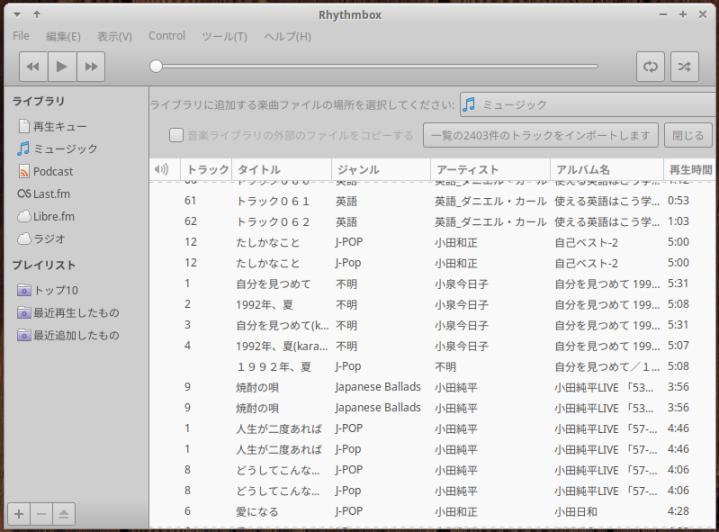Select たしかなこと row with genre J-POP
Image resolution: width=719 pixels, height=532 pixels.
432,242
